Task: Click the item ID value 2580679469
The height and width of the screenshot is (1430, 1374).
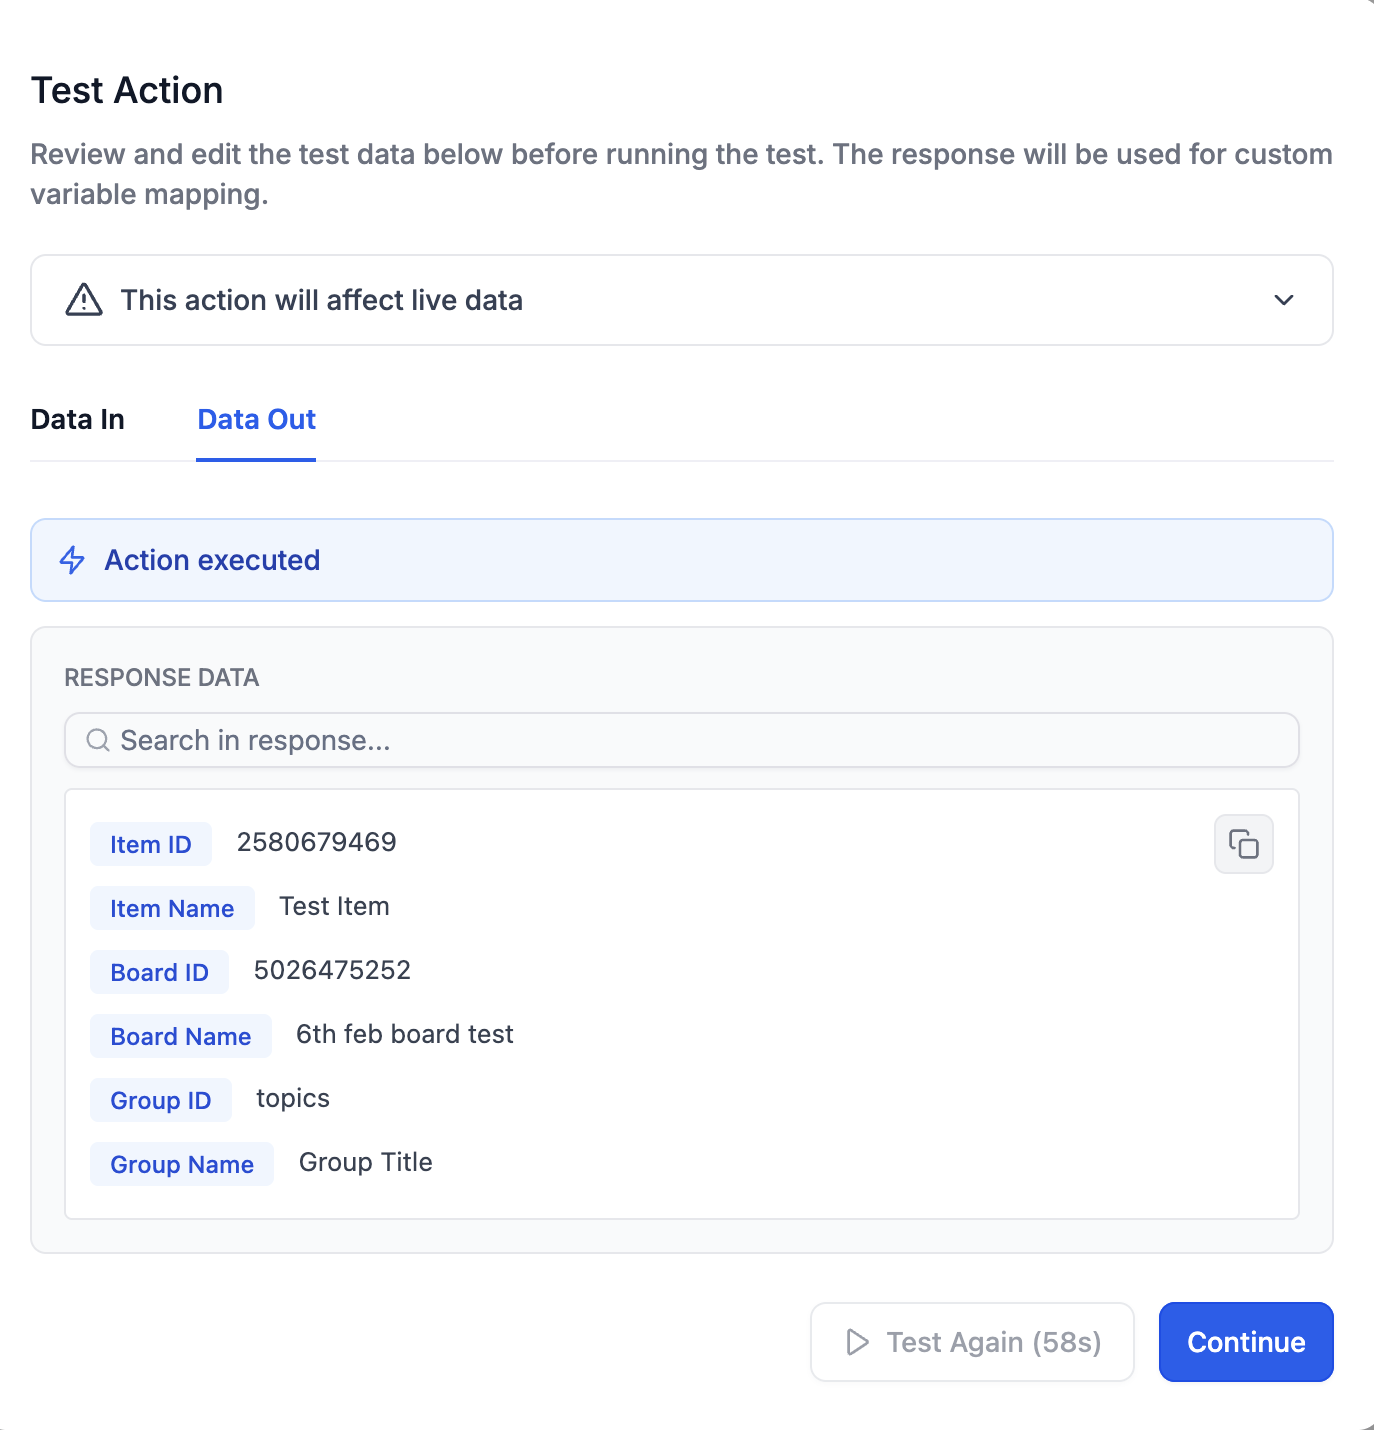Action: (316, 842)
